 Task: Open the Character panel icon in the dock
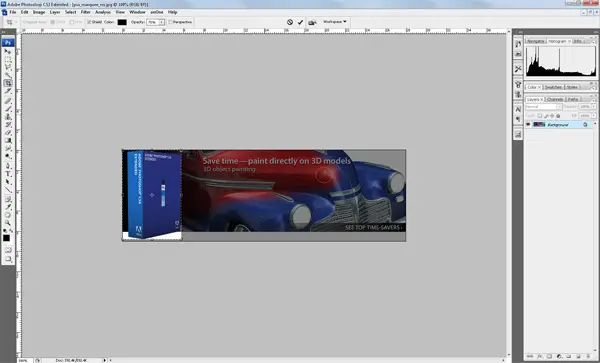pos(518,109)
